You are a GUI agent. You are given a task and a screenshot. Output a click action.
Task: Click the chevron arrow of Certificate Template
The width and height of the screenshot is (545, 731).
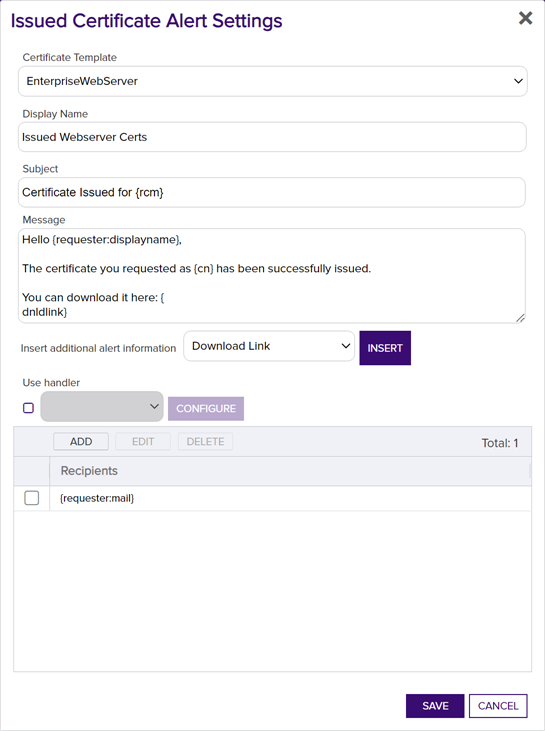click(x=518, y=81)
